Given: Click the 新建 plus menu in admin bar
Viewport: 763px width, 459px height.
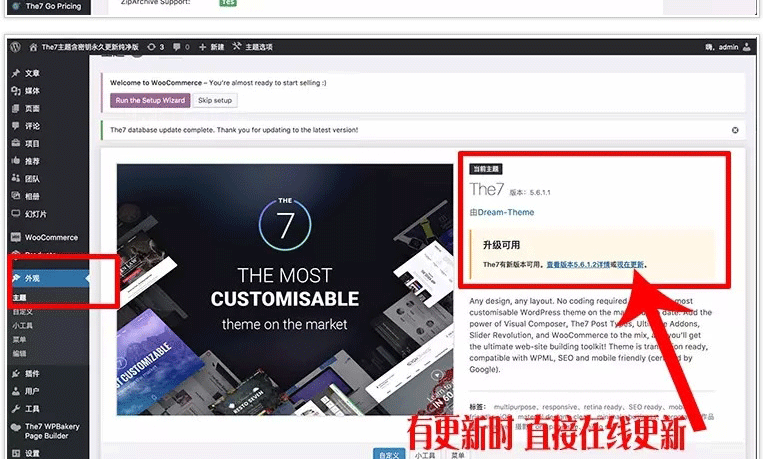Looking at the screenshot, I should click(x=212, y=47).
